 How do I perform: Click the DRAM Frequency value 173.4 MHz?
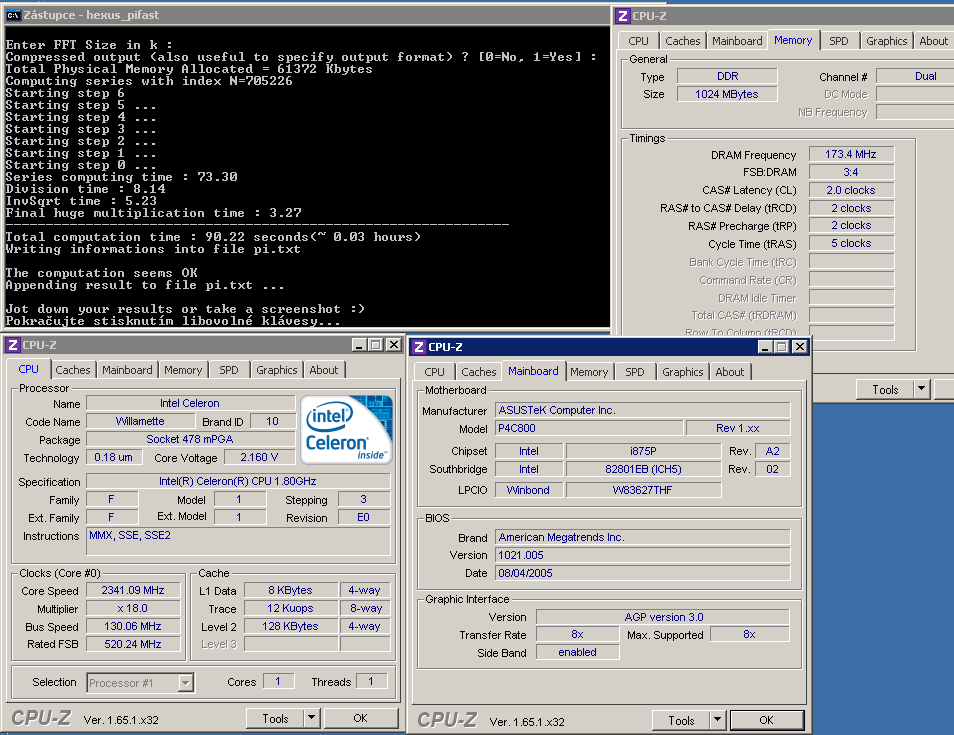pos(851,155)
